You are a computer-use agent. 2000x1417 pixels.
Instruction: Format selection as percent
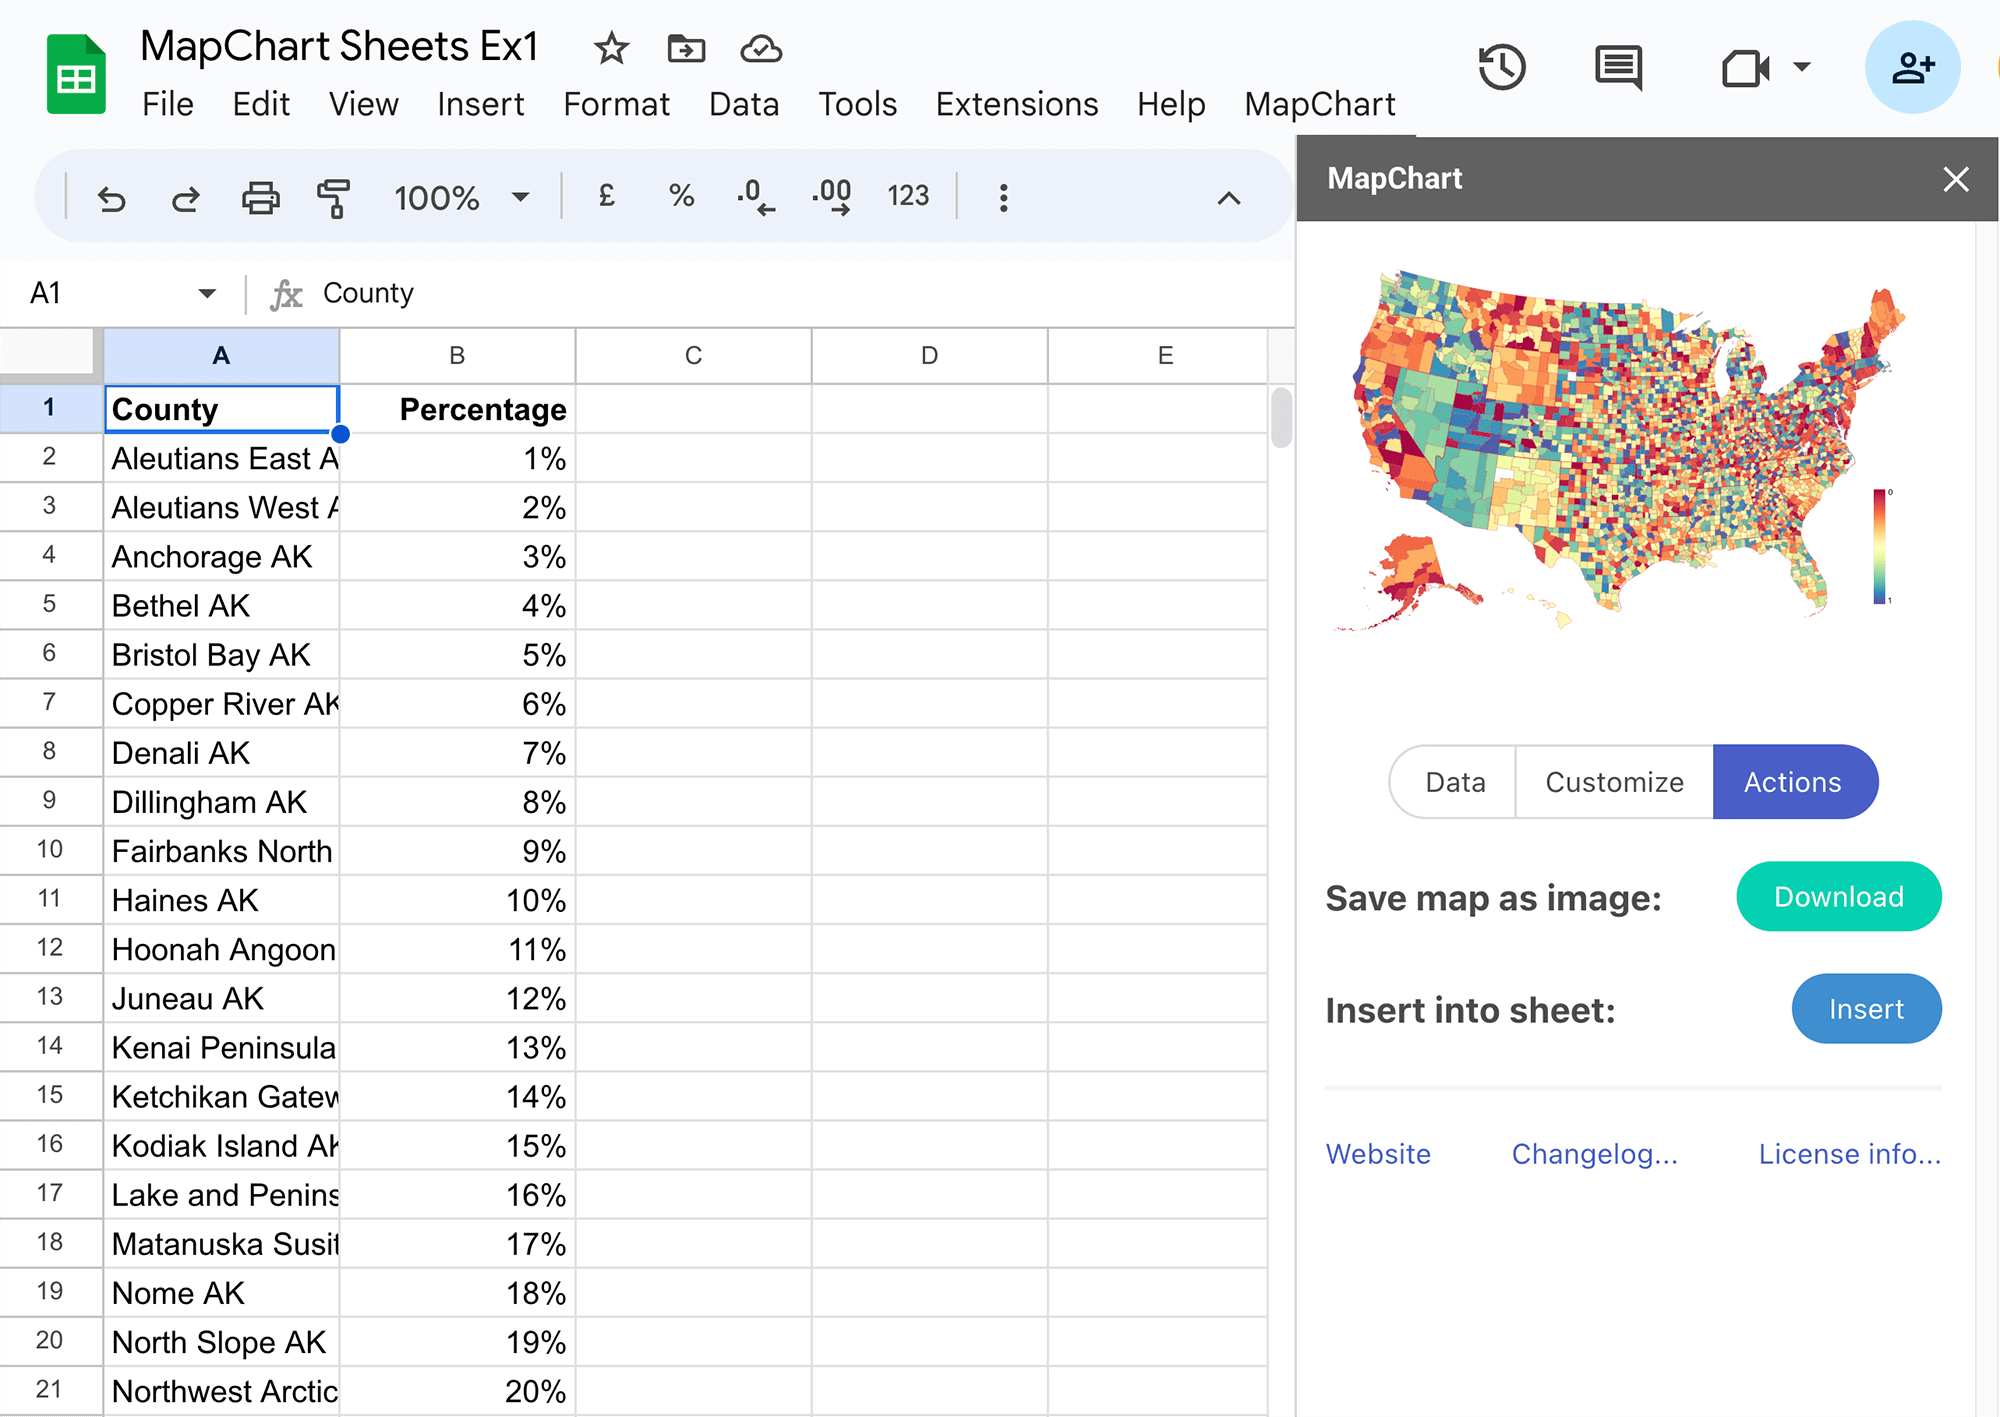pos(681,196)
